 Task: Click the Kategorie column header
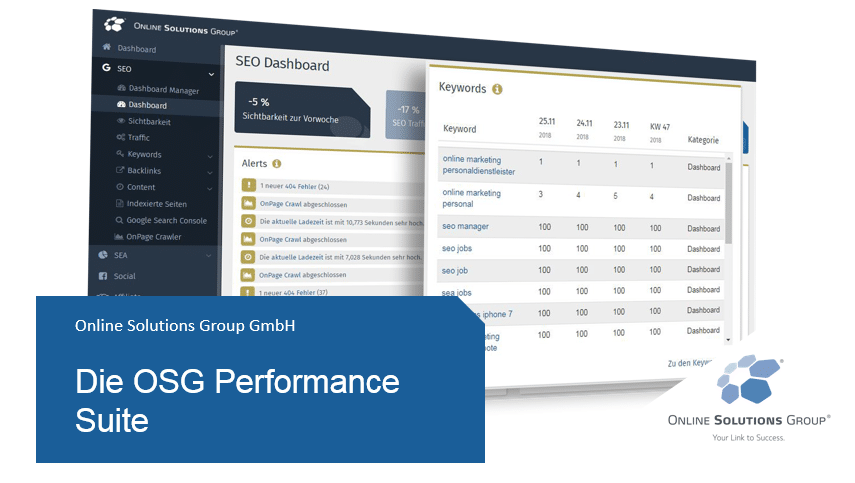[703, 140]
